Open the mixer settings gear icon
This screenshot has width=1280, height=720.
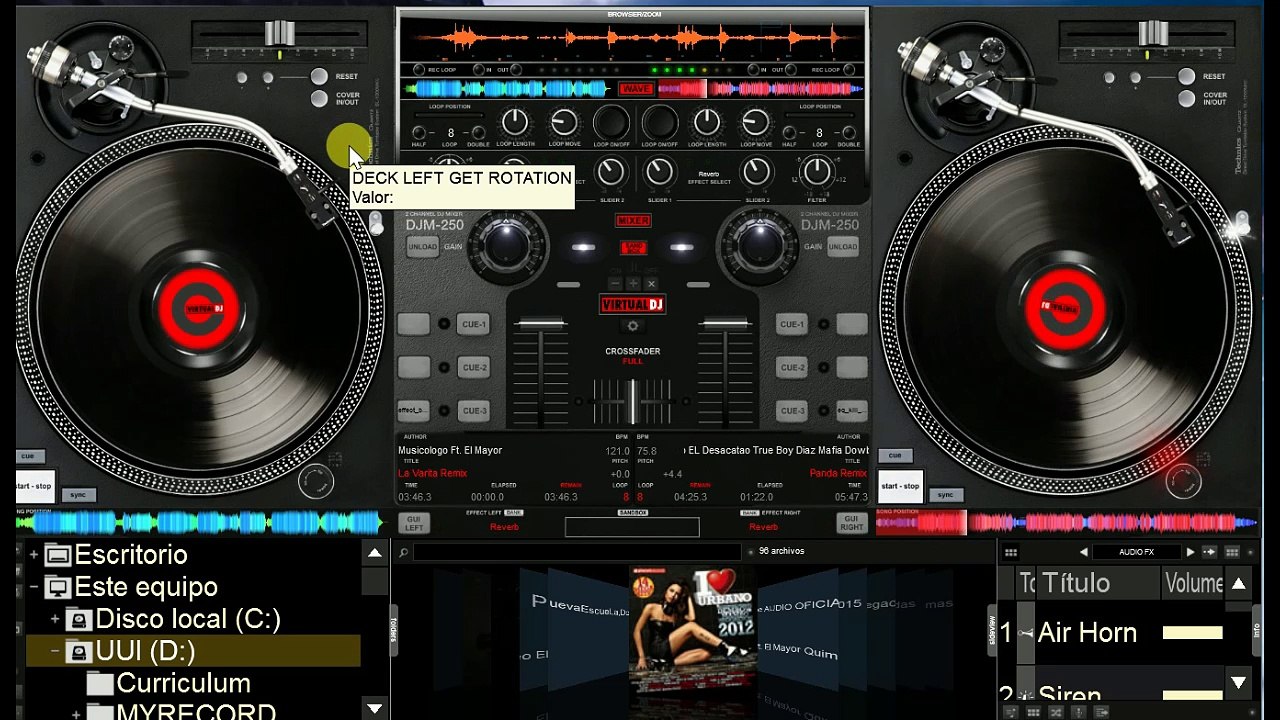point(632,326)
